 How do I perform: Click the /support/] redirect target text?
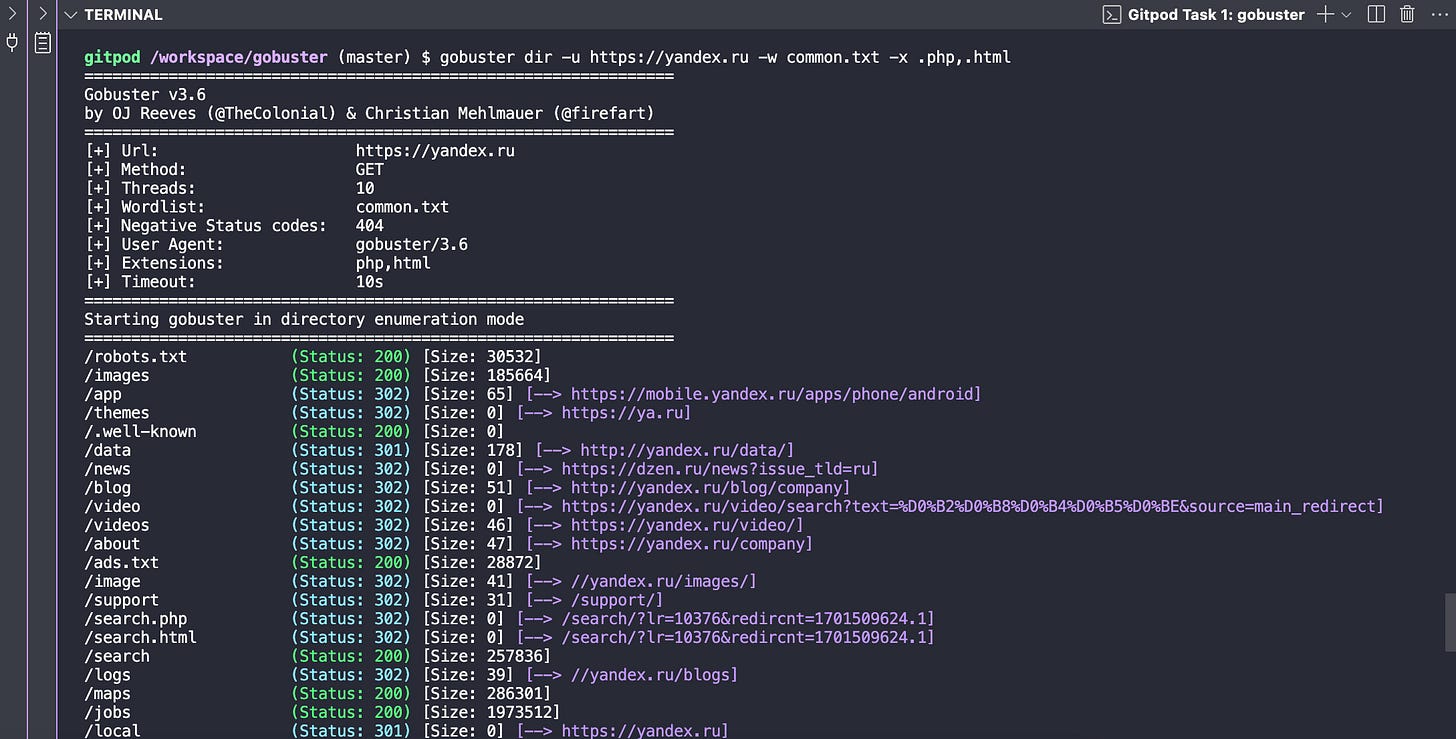(x=617, y=600)
